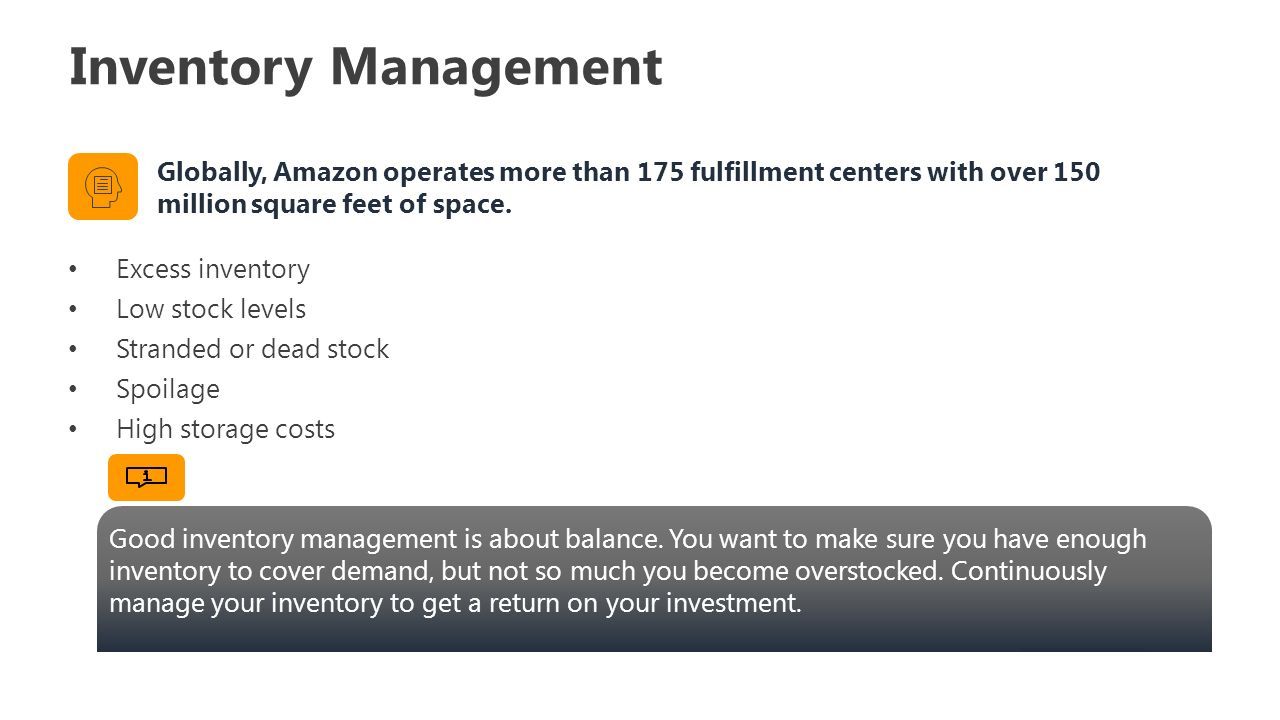Click the "Low stock levels" bullet text
1280x720 pixels.
[211, 309]
